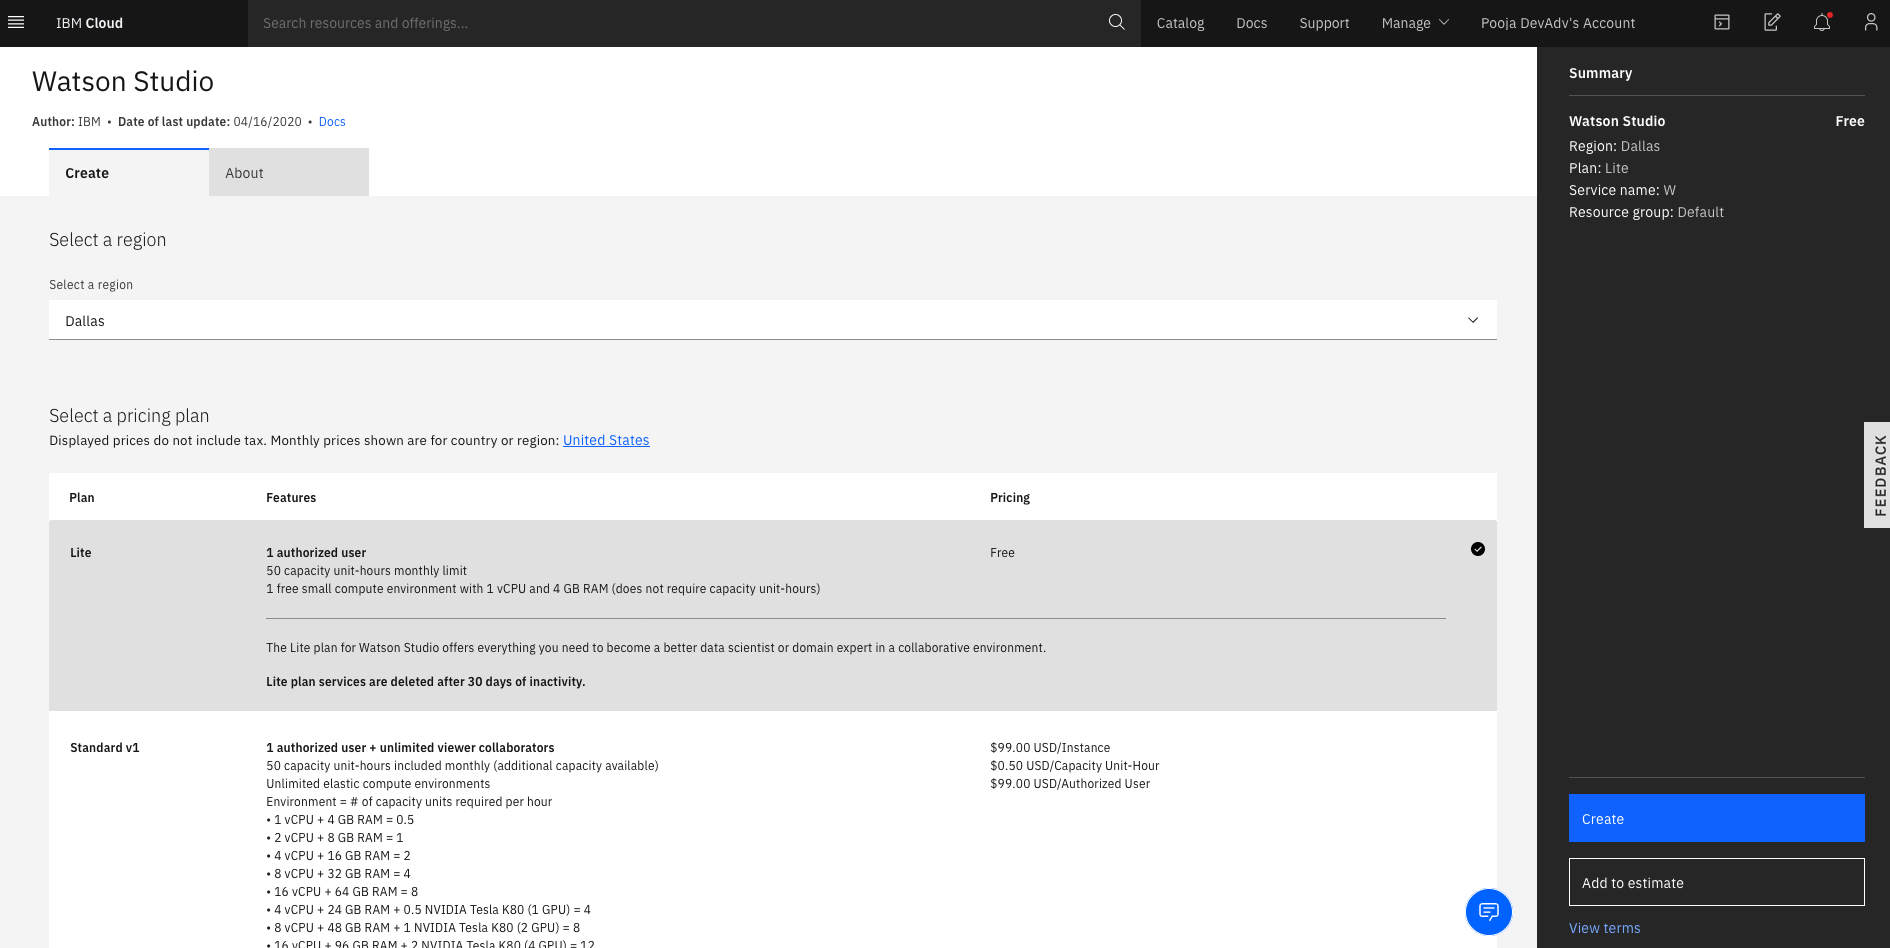
Task: Click the 'Free' pricing text in Lite row
Action: (1002, 553)
